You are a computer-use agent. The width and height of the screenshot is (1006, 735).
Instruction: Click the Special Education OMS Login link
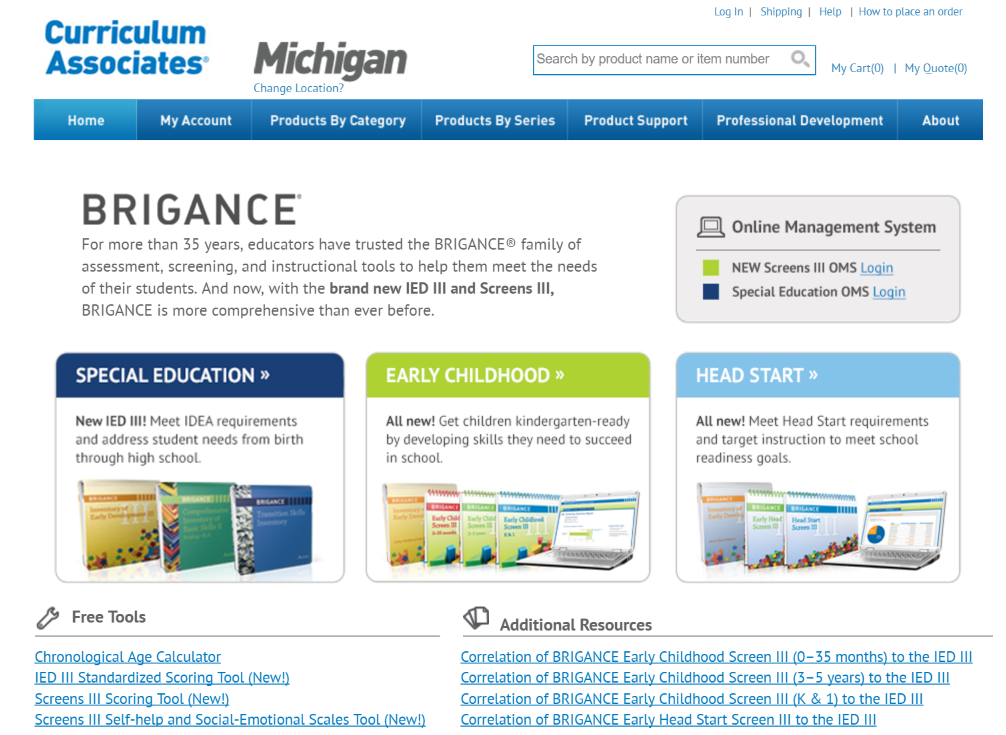pyautogui.click(x=889, y=292)
